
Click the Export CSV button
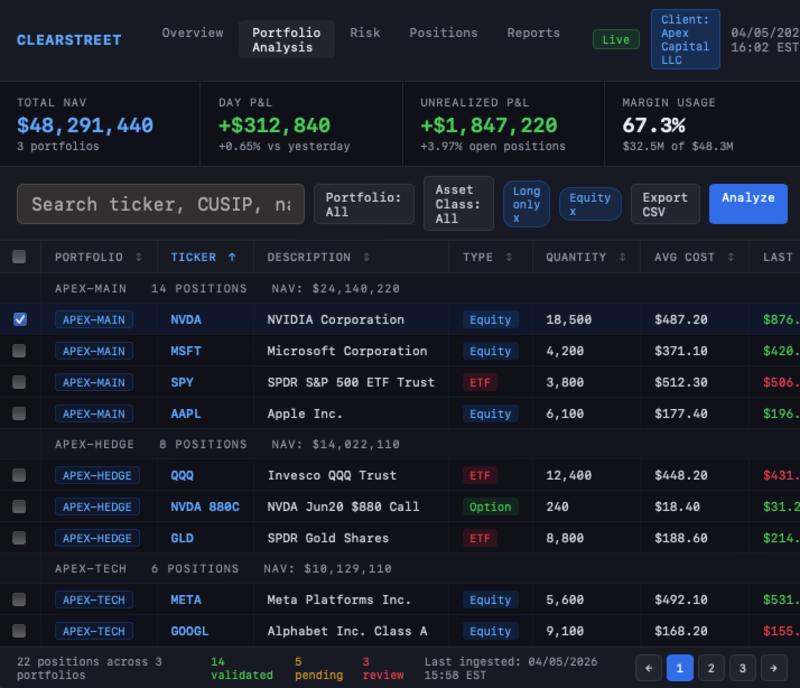[x=665, y=204]
